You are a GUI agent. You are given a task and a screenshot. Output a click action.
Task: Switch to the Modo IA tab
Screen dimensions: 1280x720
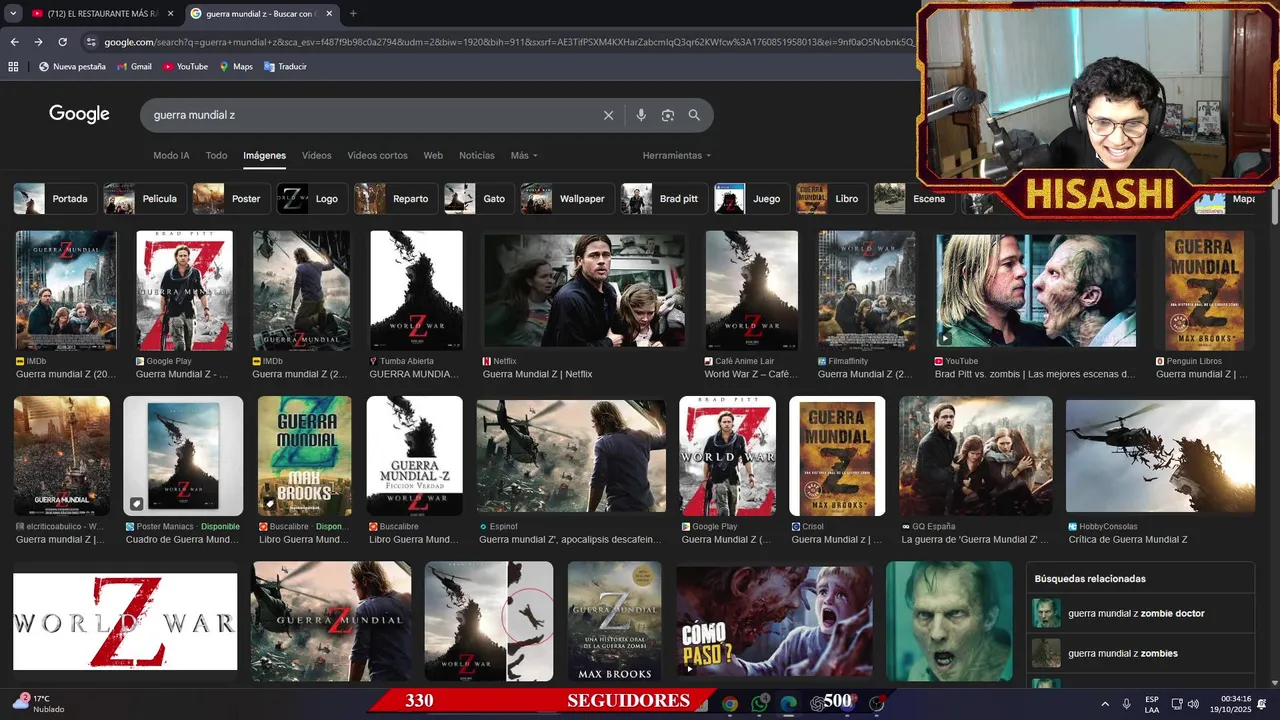coord(171,155)
